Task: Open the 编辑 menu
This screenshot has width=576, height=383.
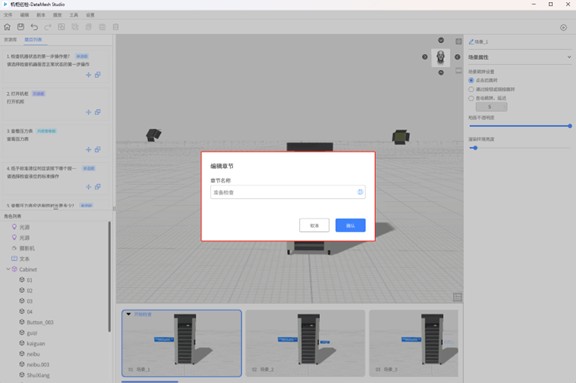Action: [25, 15]
